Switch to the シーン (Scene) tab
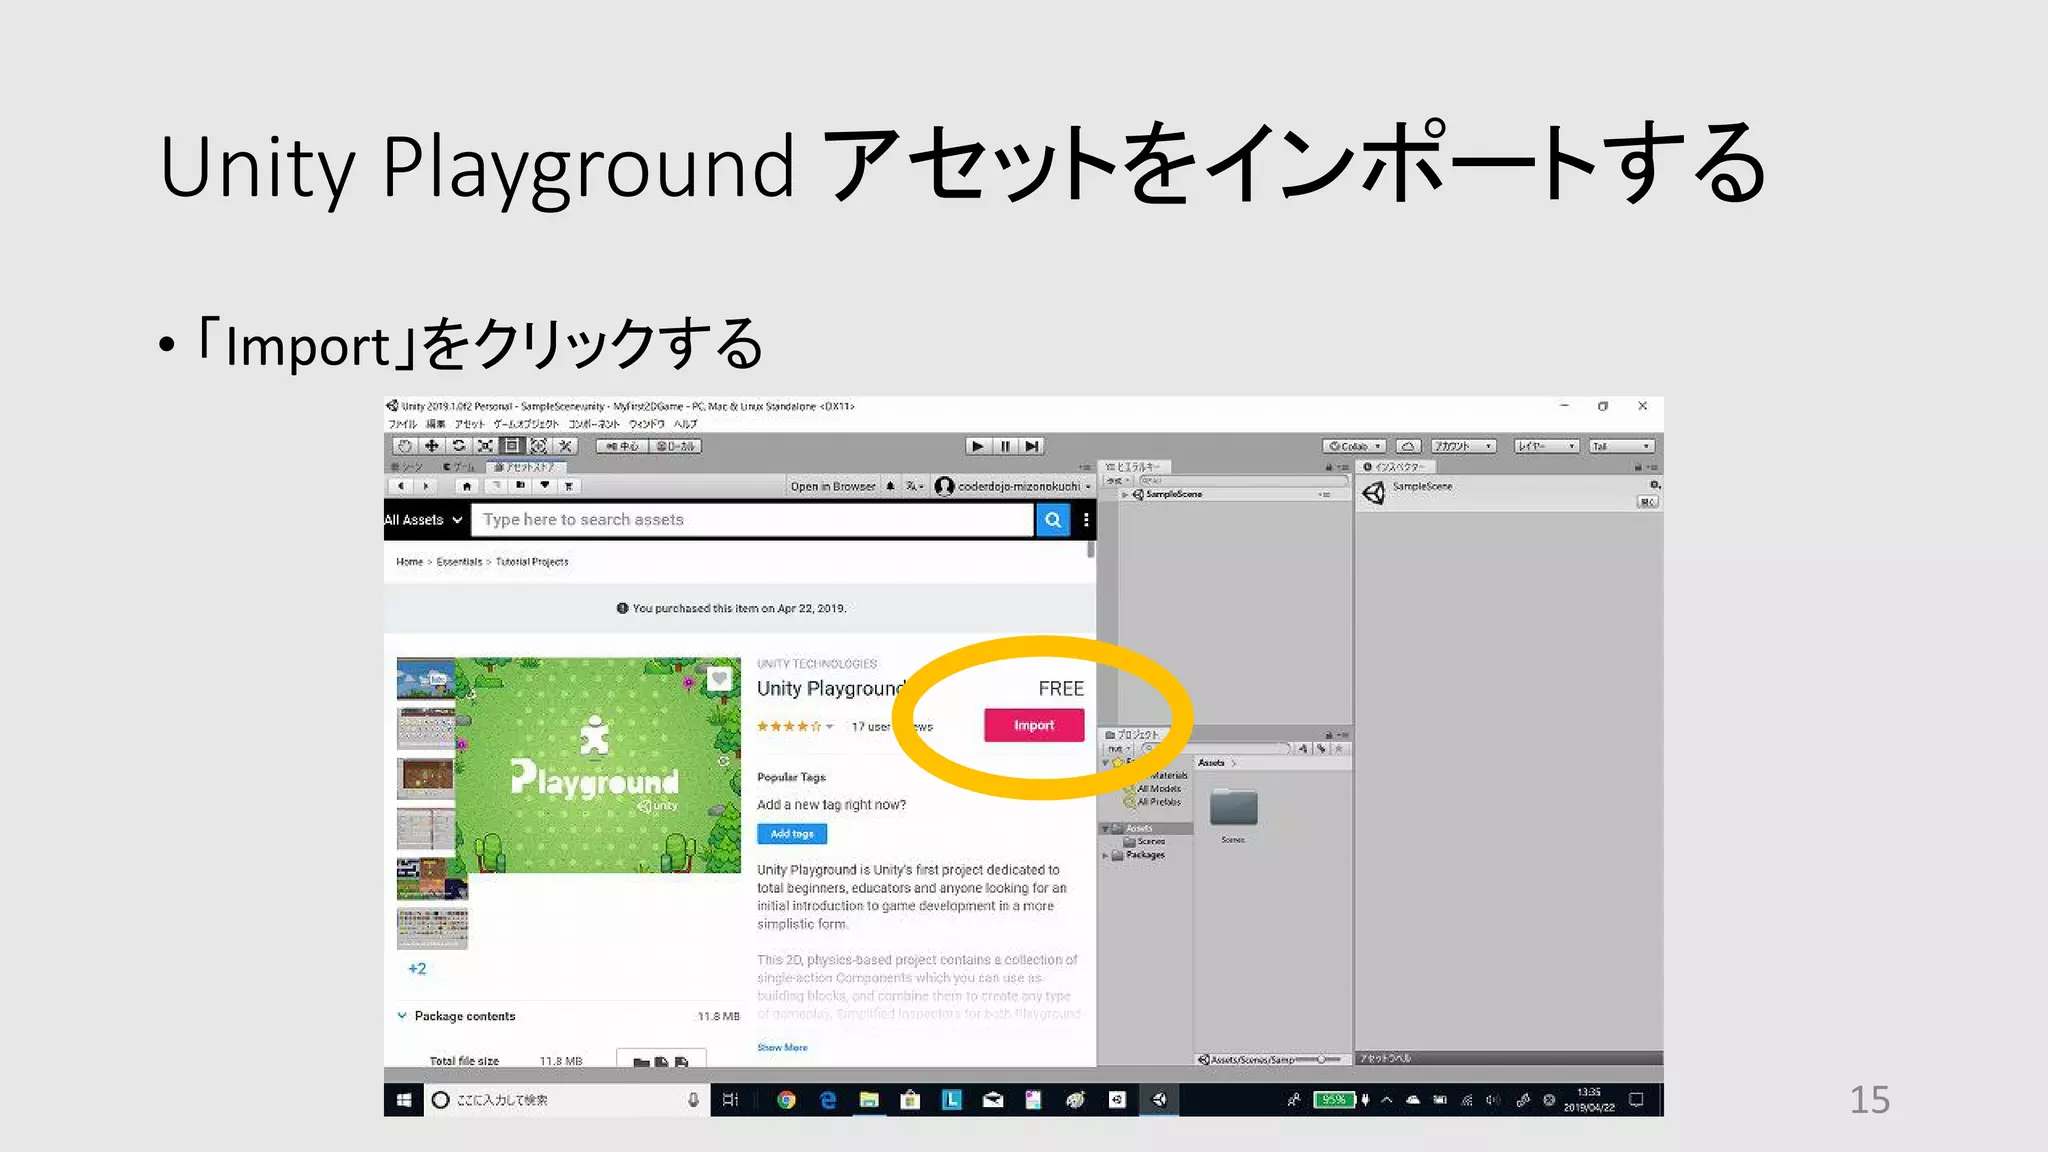 [x=408, y=467]
